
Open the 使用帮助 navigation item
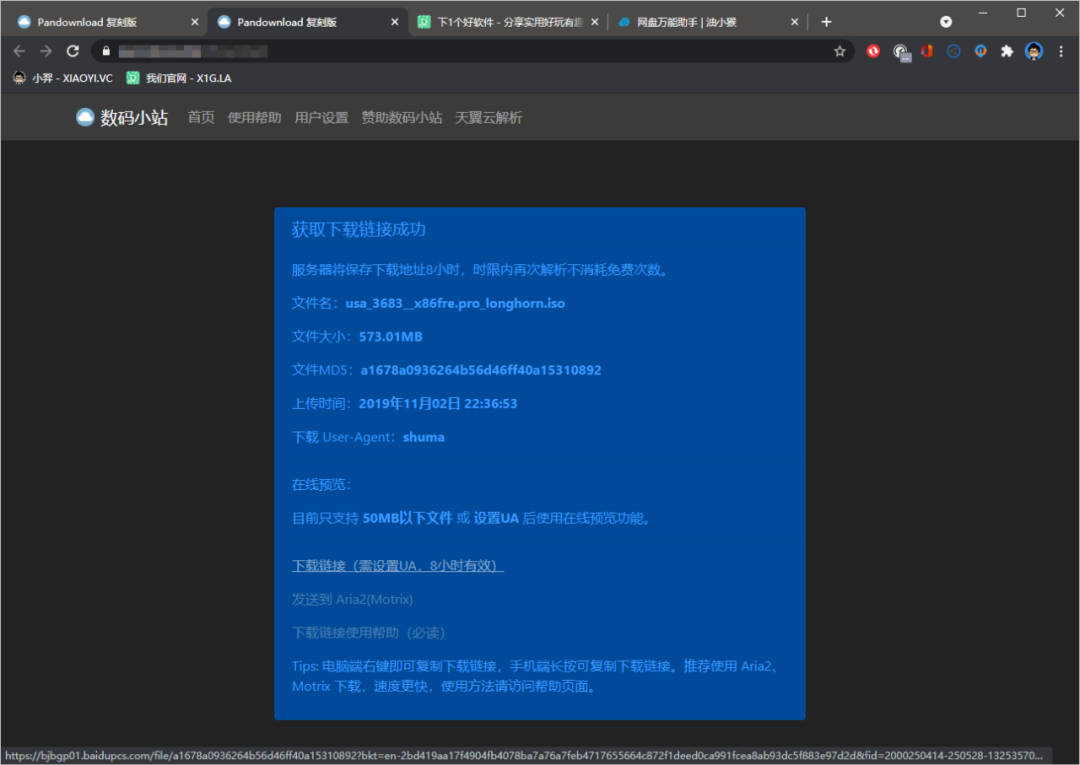(x=254, y=118)
